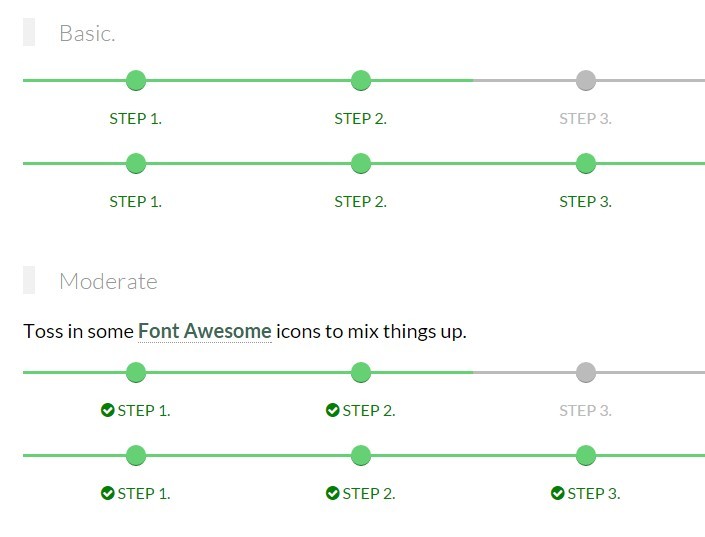
Task: Open the Font Awesome link
Action: pyautogui.click(x=205, y=331)
